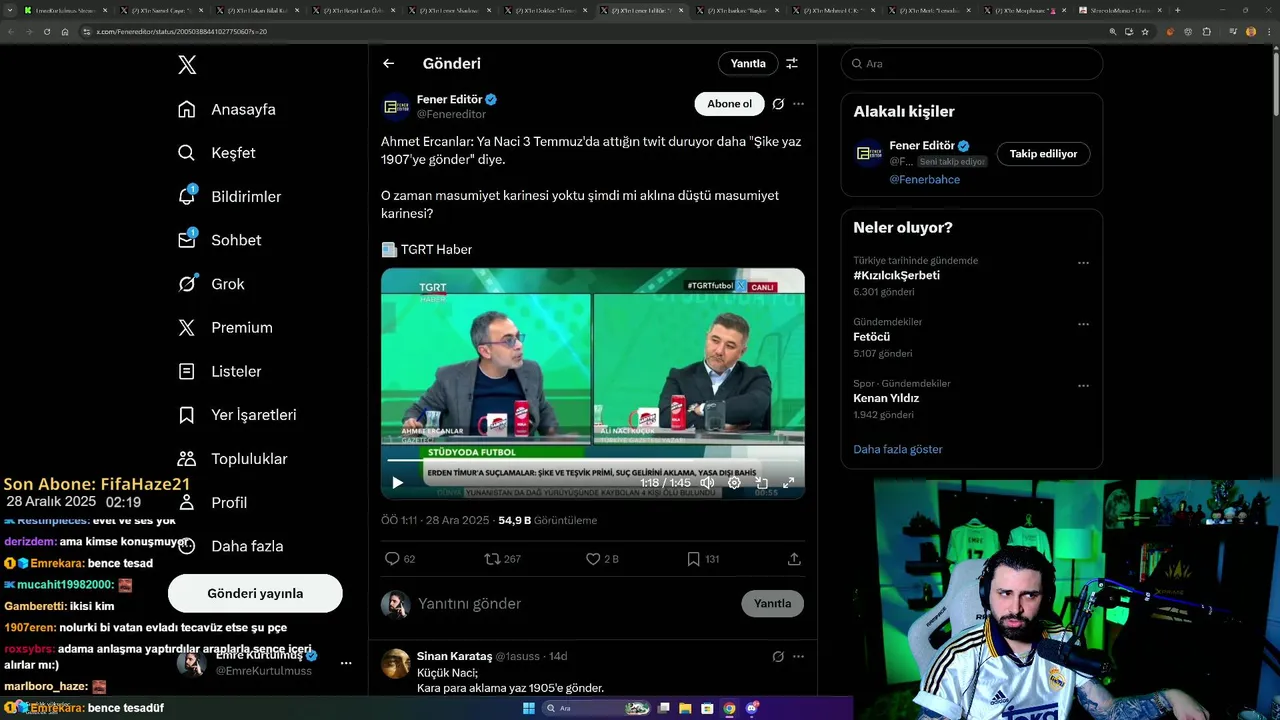
Task: Bookmark the post showing 131
Action: coord(703,559)
